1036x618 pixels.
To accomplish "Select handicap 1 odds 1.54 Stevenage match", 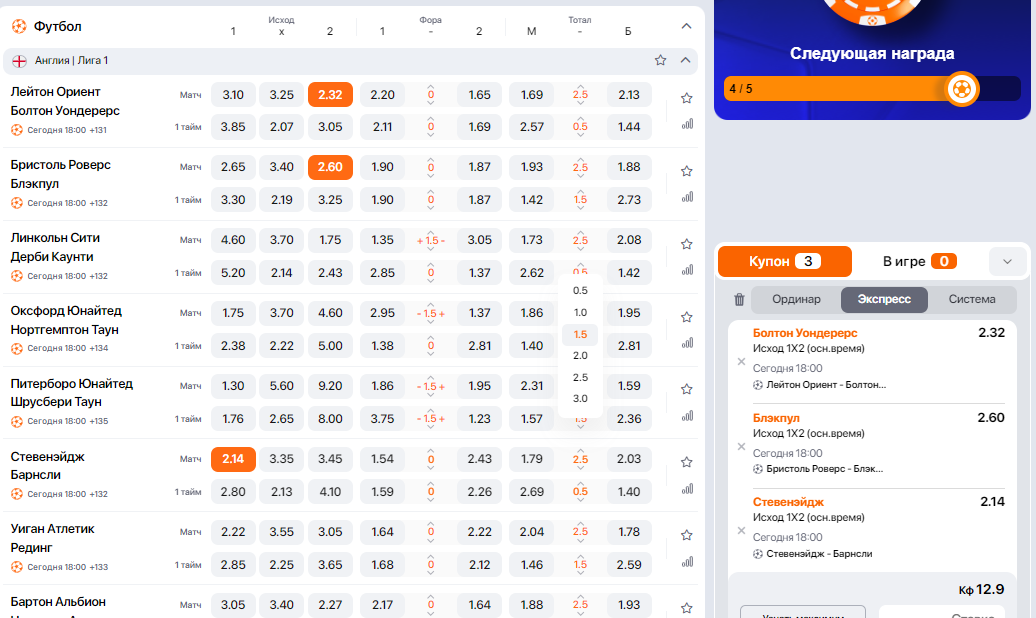I will point(383,459).
